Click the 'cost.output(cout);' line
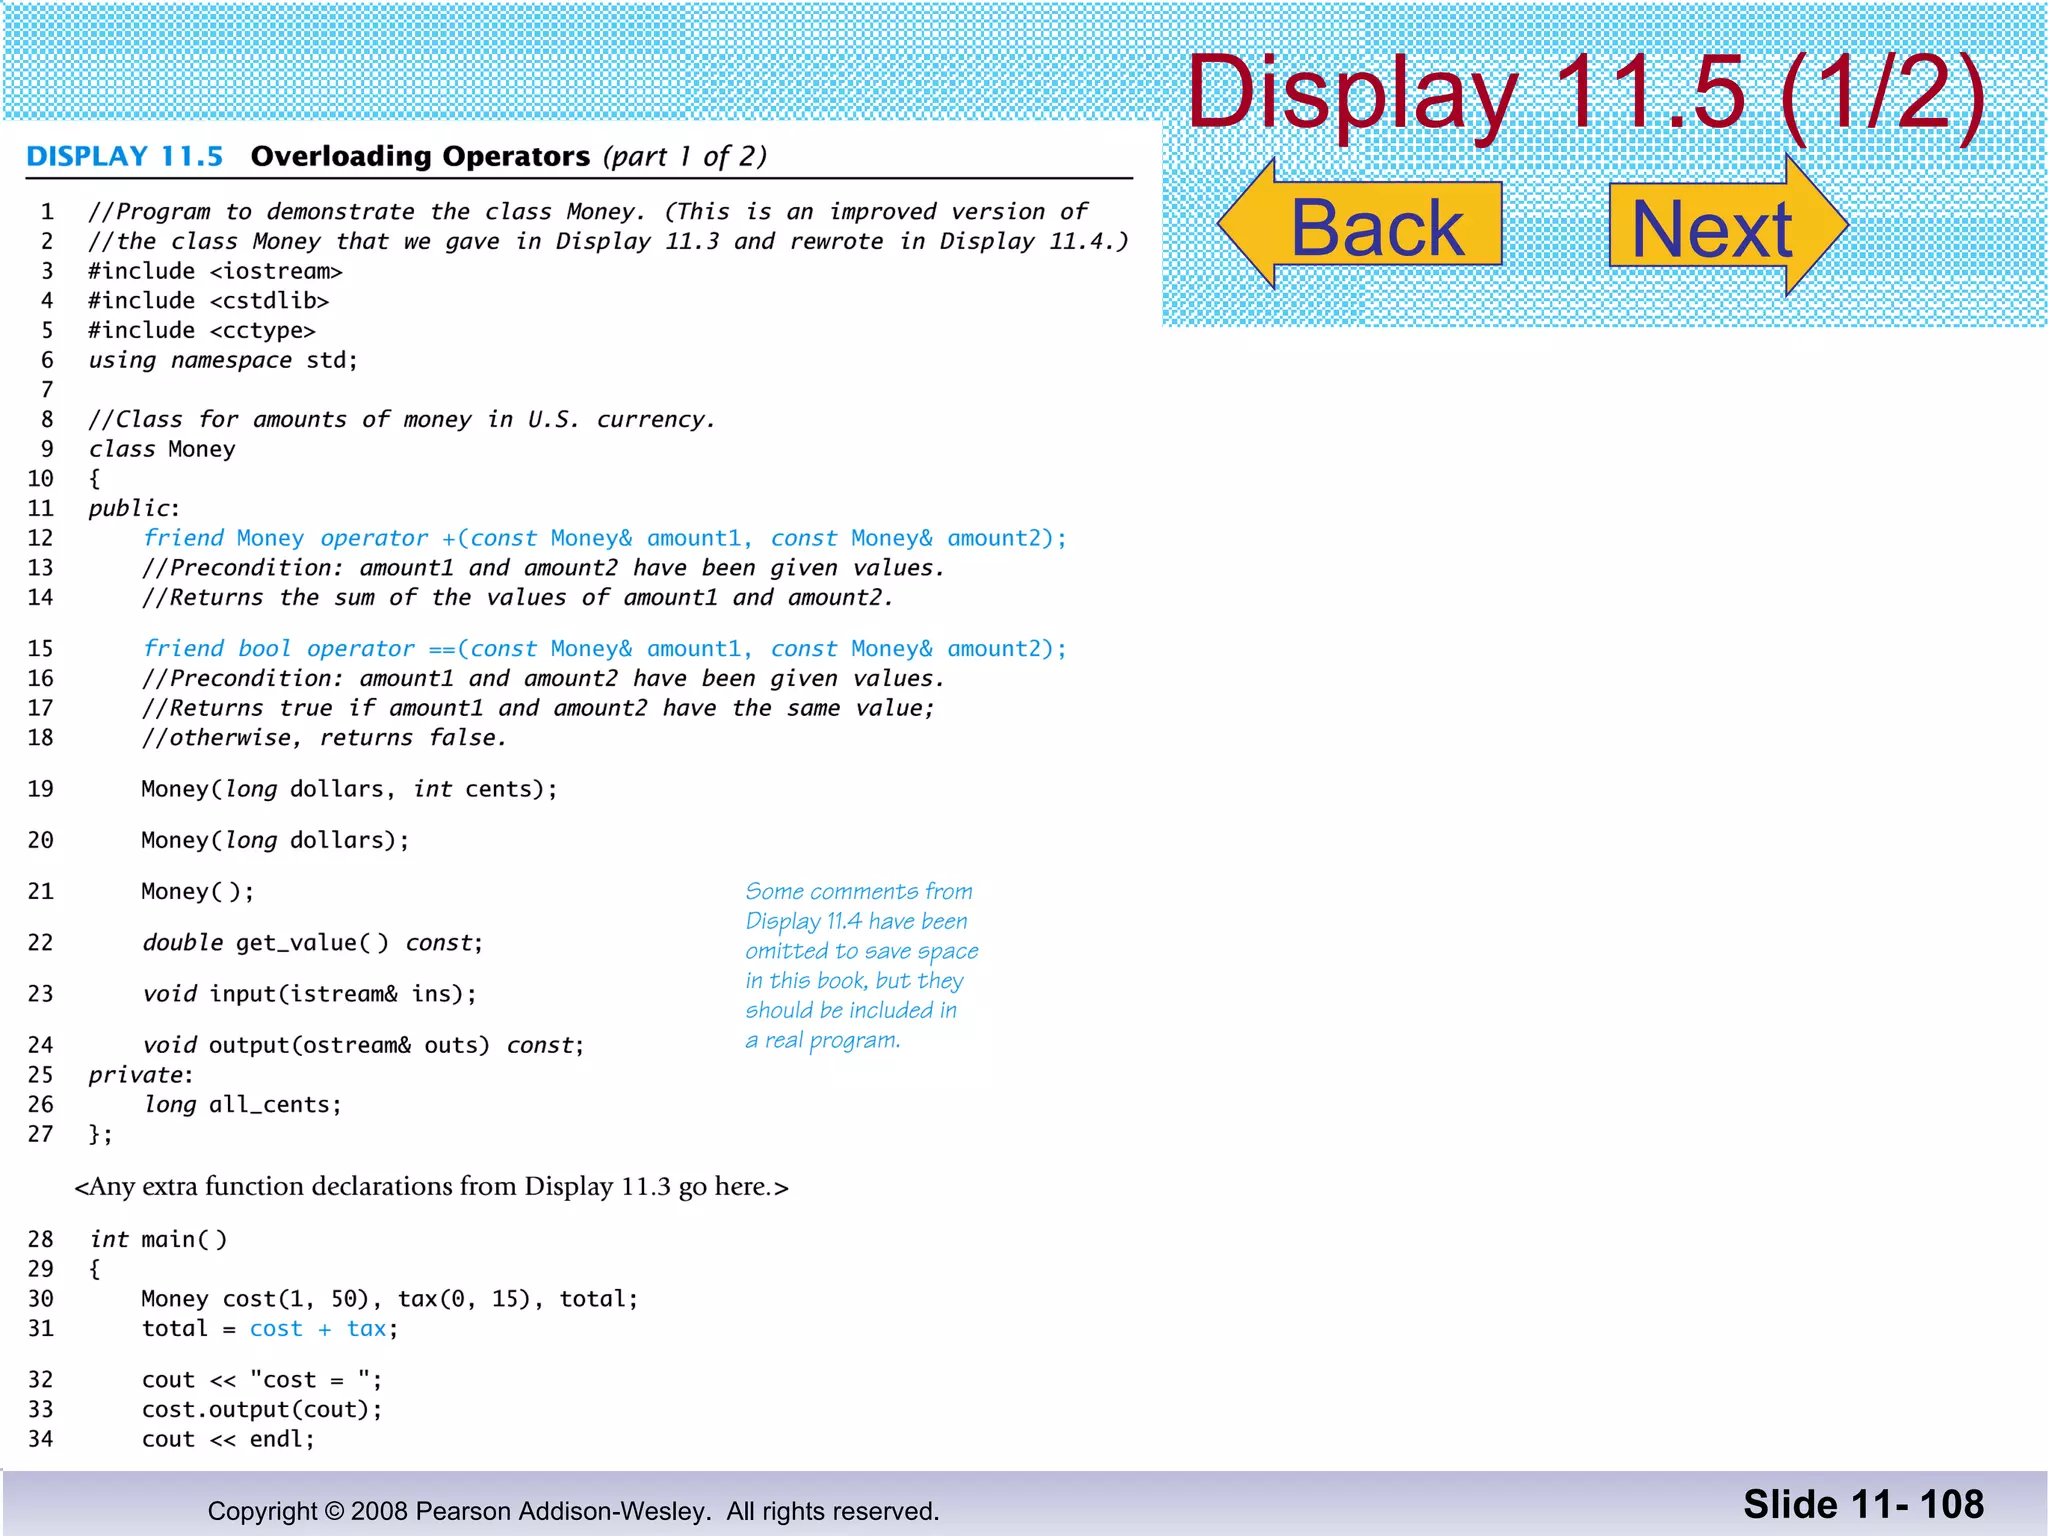The width and height of the screenshot is (2048, 1536). (x=262, y=1410)
